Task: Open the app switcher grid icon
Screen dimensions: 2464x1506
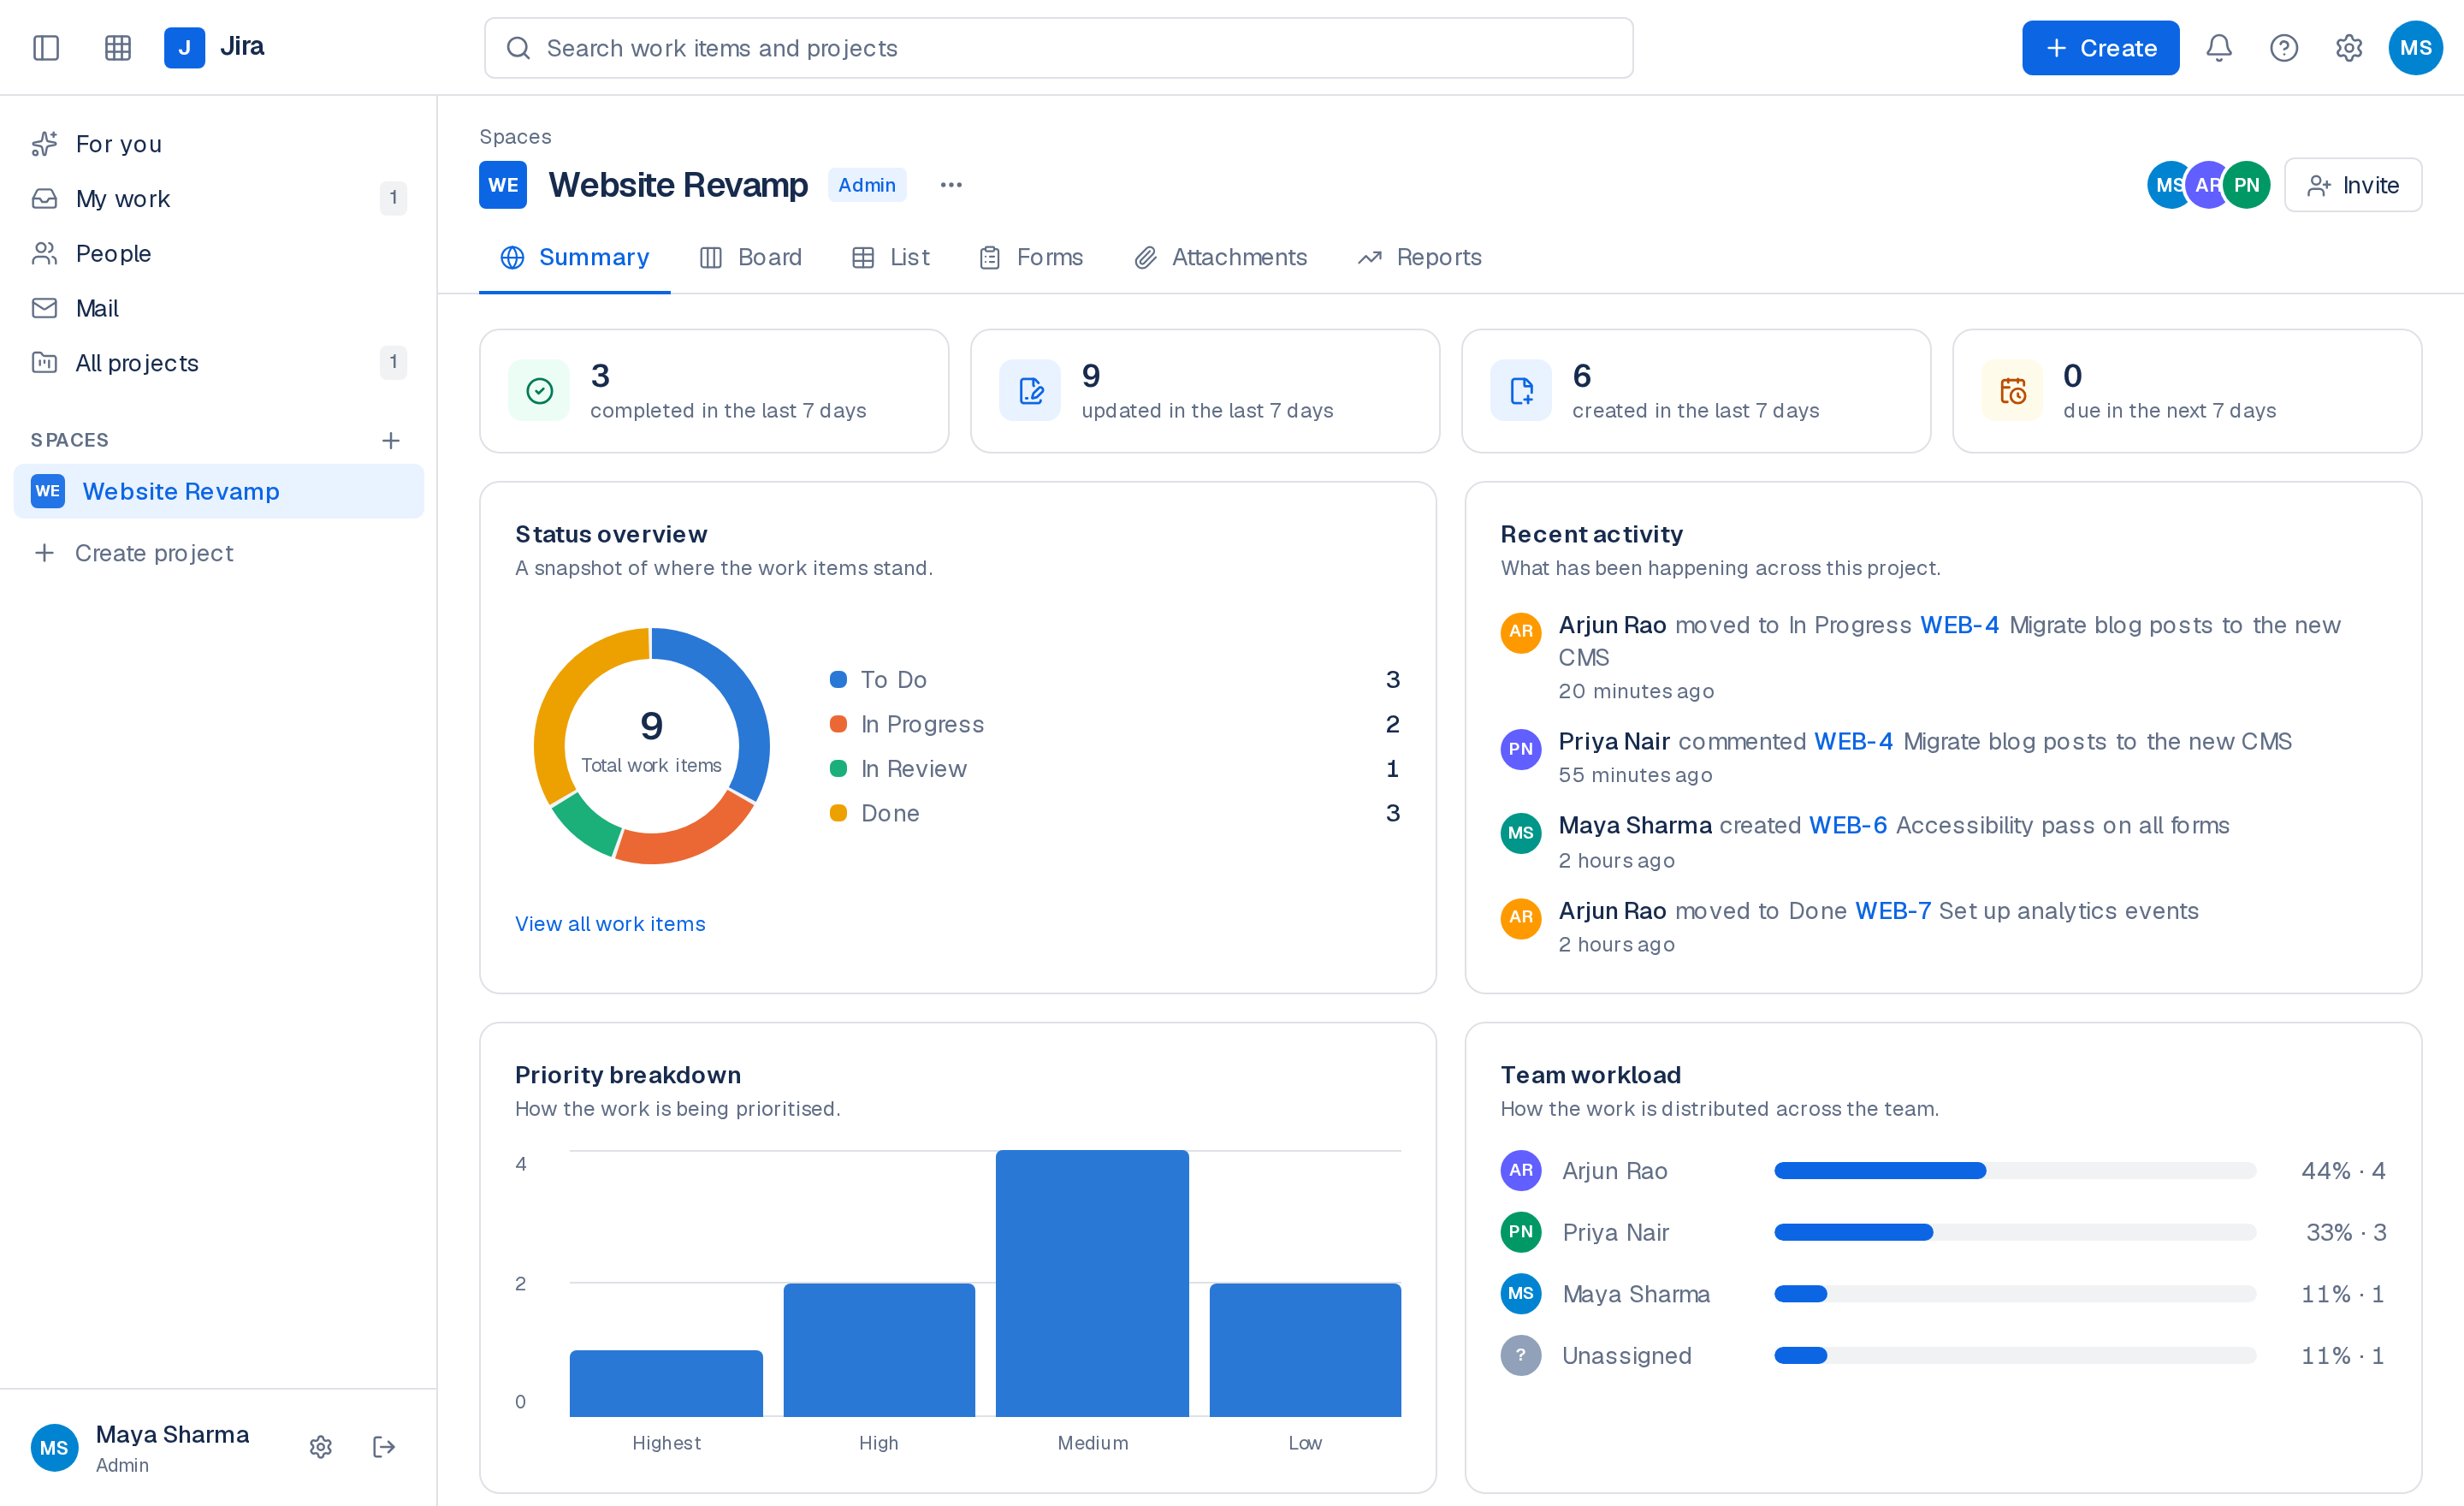Action: click(118, 48)
